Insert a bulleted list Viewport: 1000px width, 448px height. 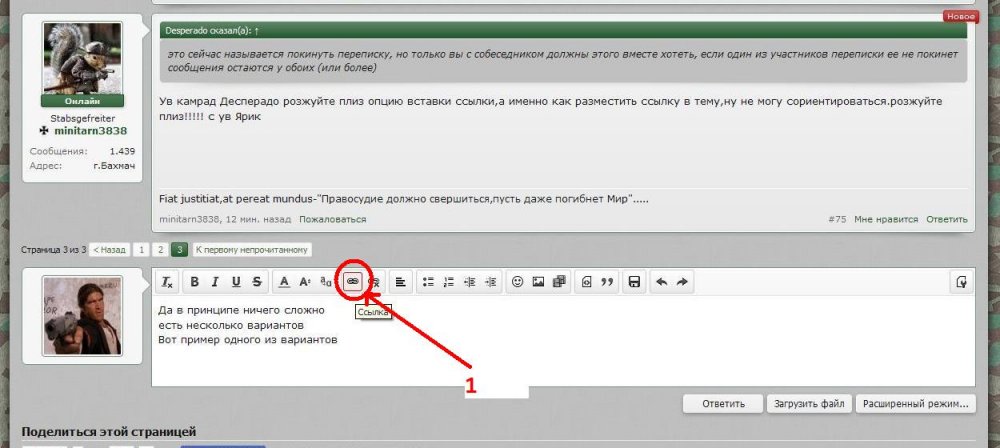click(x=428, y=282)
